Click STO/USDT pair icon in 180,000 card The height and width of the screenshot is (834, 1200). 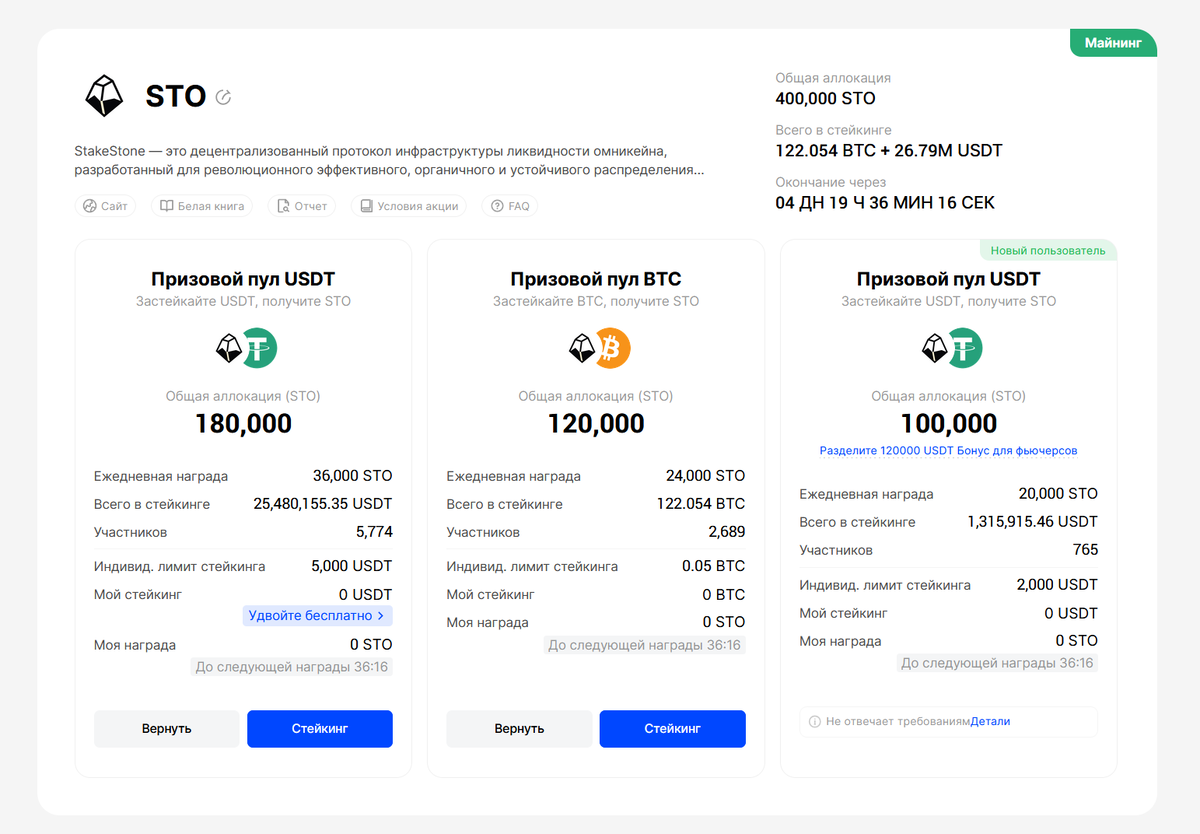coord(246,348)
